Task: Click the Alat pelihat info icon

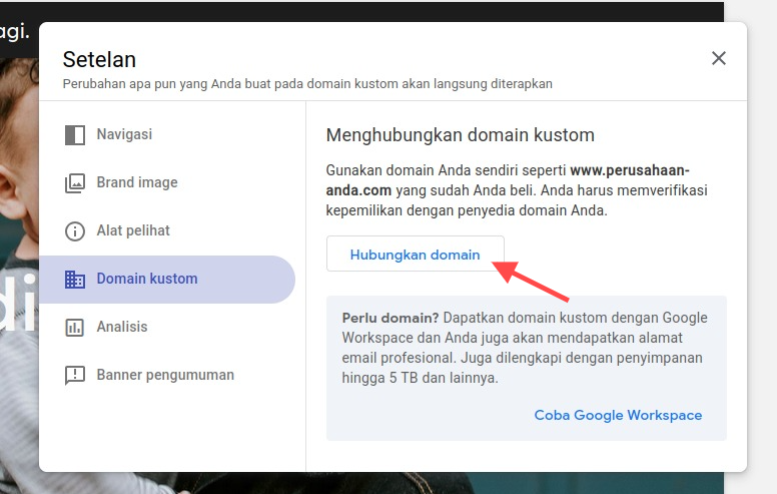Action: 75,231
